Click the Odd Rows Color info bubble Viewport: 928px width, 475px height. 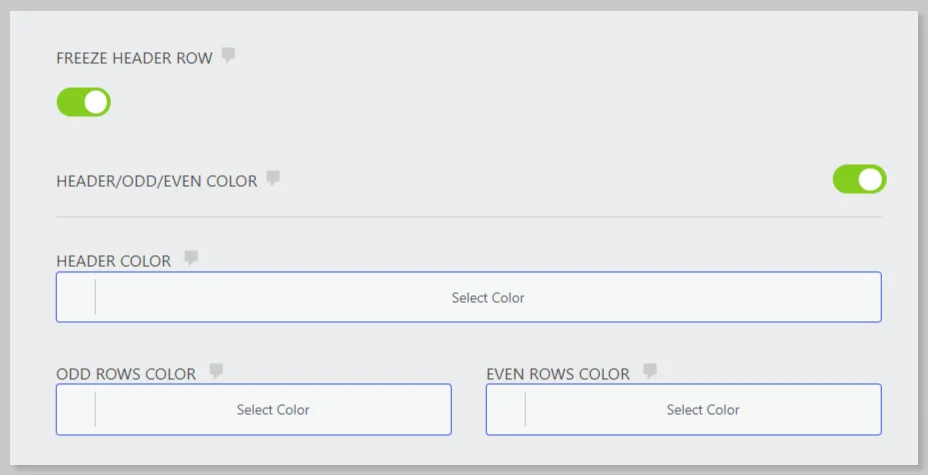[x=216, y=371]
